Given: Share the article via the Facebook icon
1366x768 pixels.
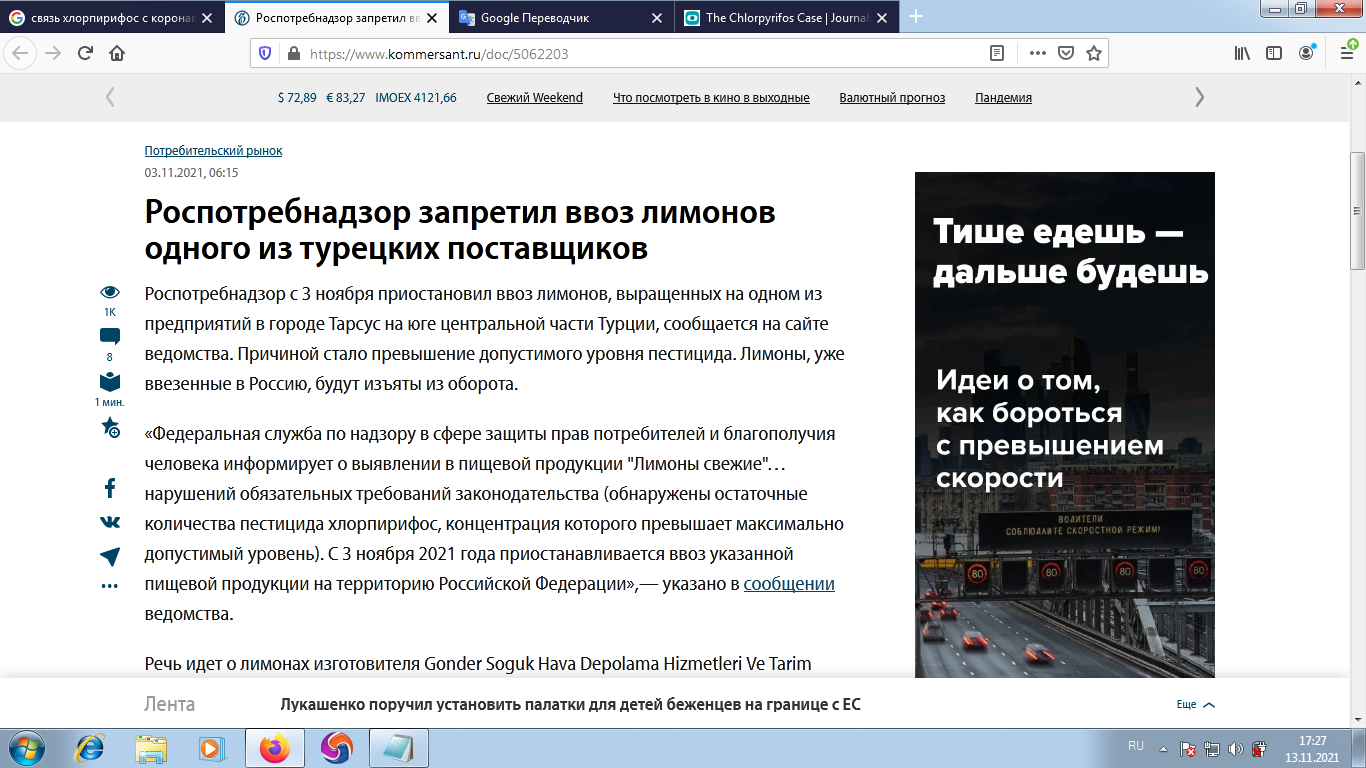Looking at the screenshot, I should (x=109, y=487).
